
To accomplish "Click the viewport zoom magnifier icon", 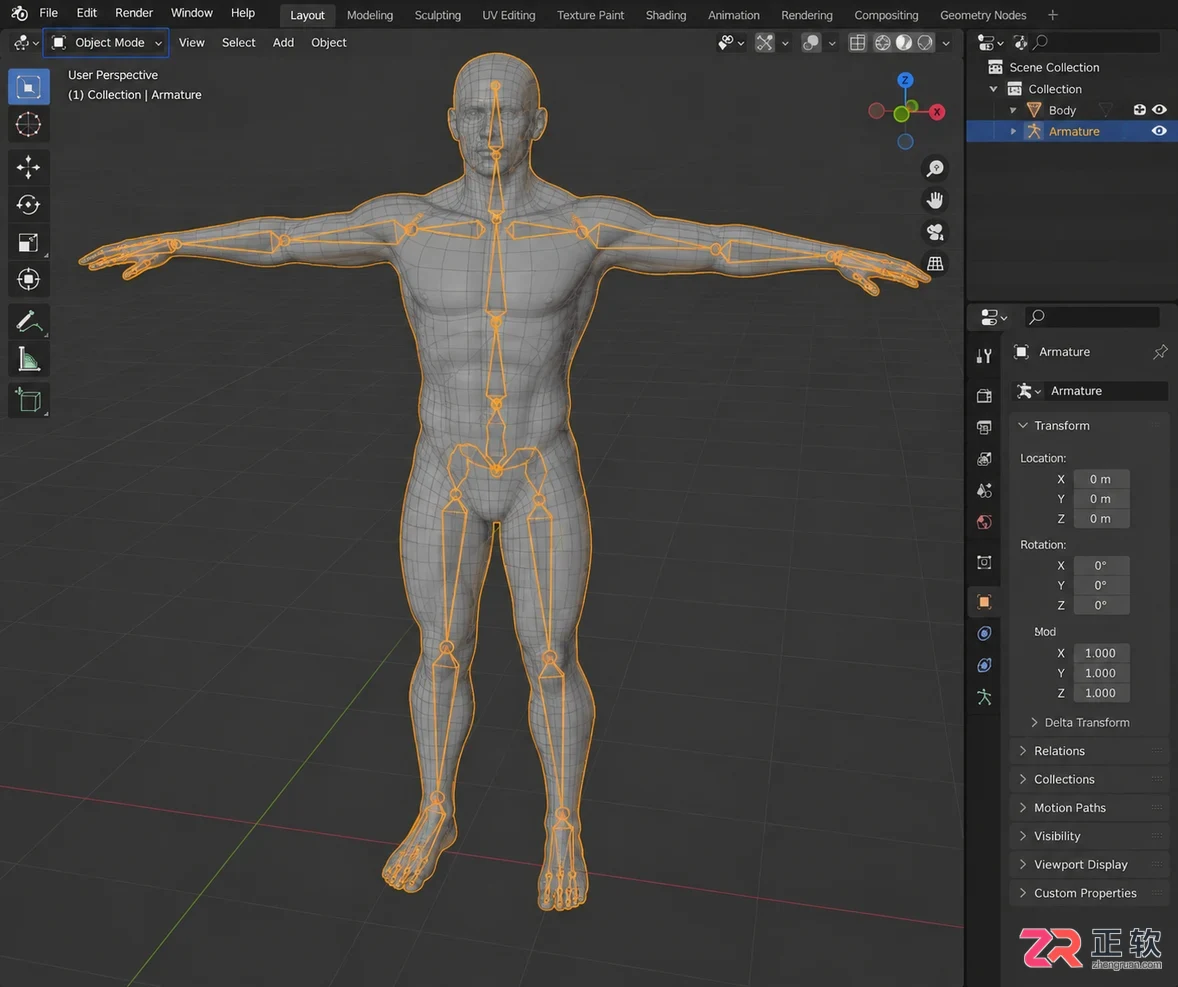I will 935,168.
